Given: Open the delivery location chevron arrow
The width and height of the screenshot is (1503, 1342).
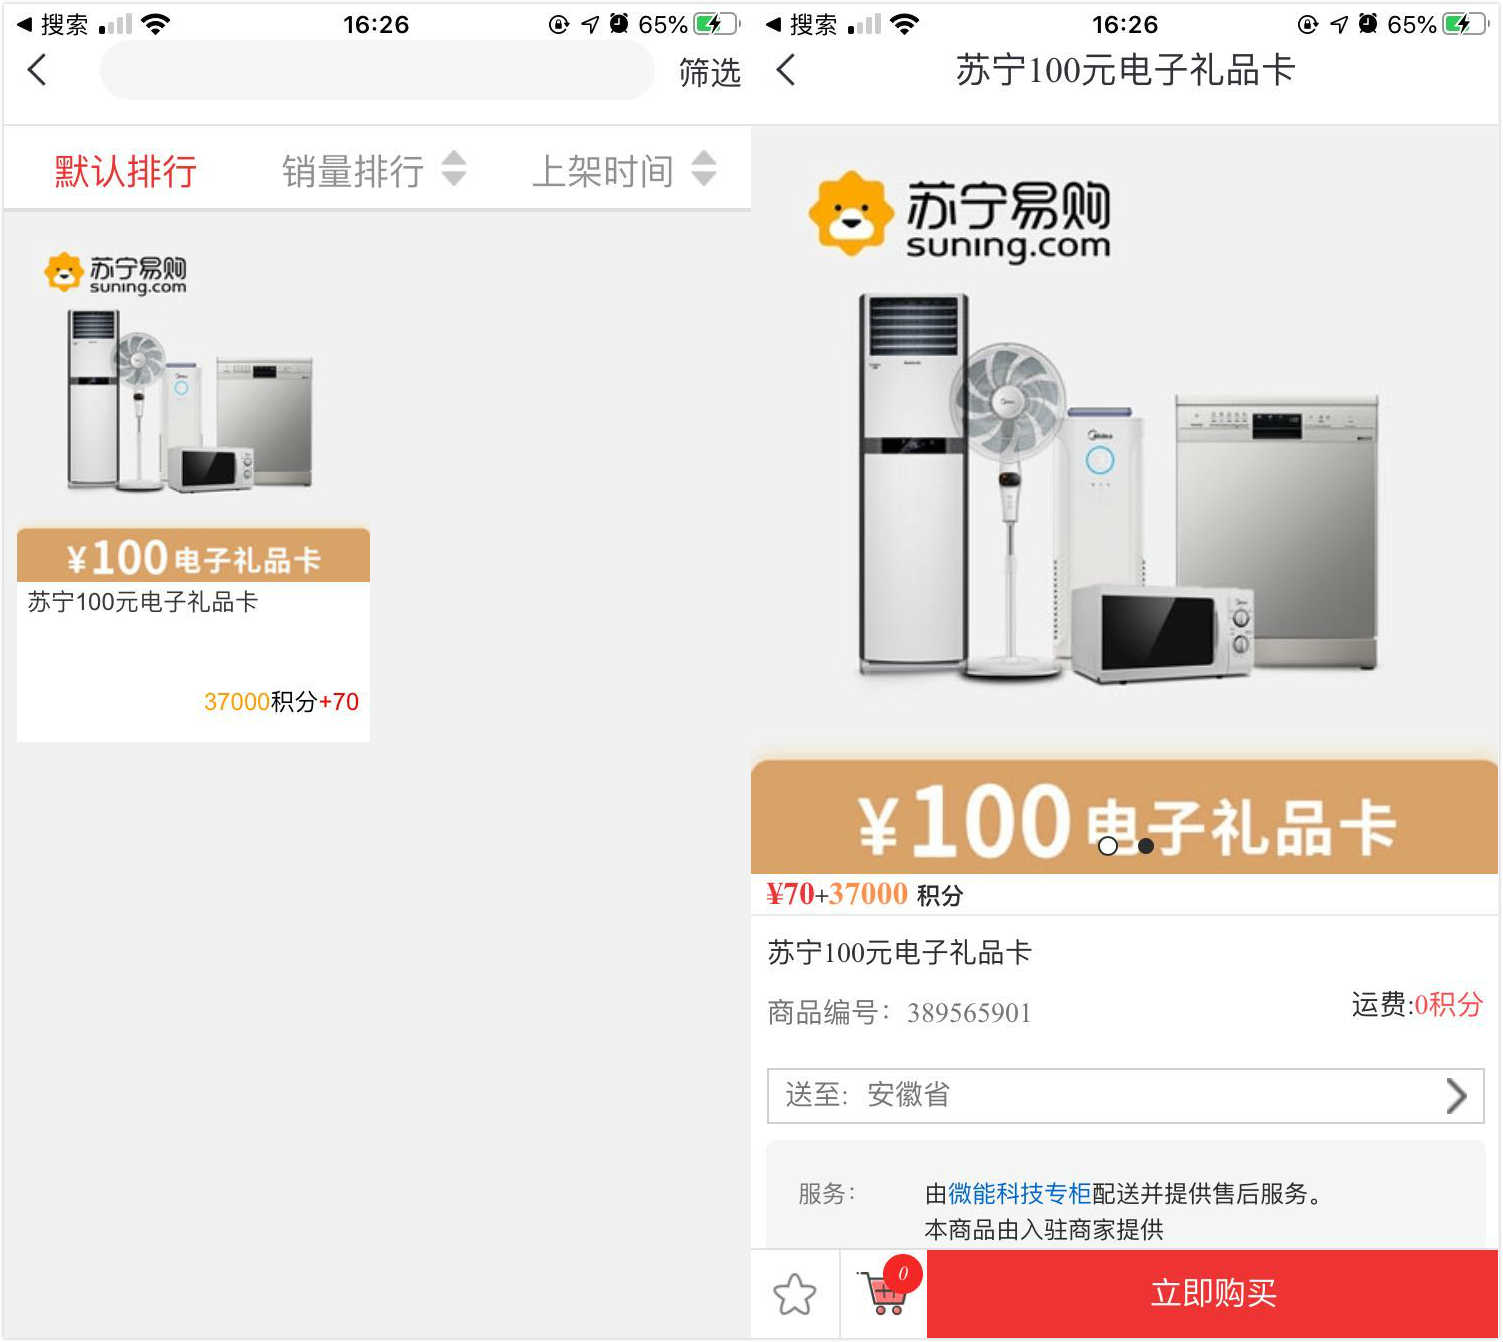Looking at the screenshot, I should click(x=1456, y=1096).
